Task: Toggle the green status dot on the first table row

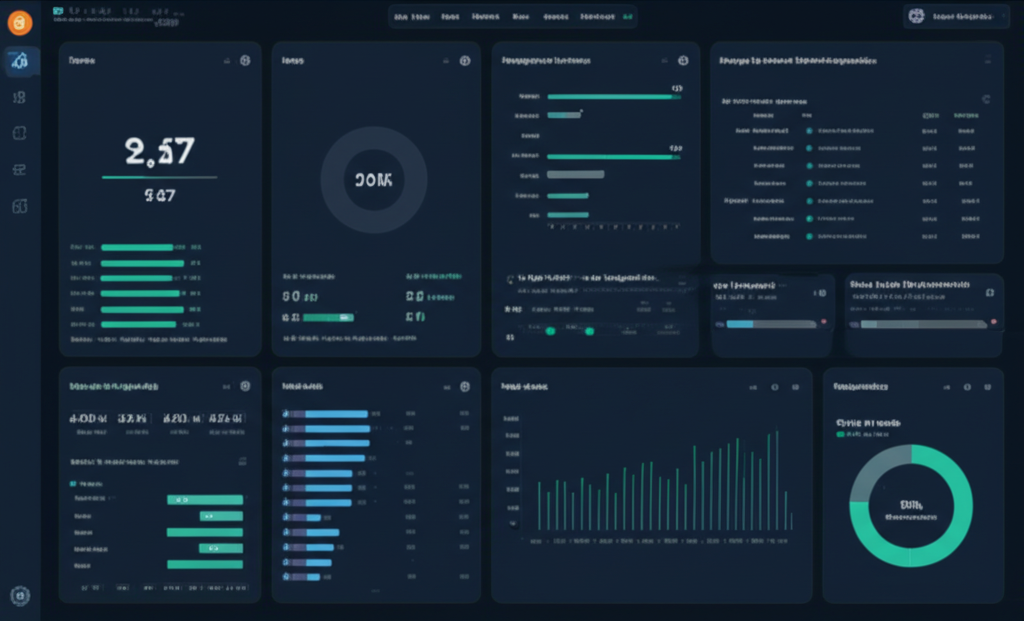Action: (809, 130)
